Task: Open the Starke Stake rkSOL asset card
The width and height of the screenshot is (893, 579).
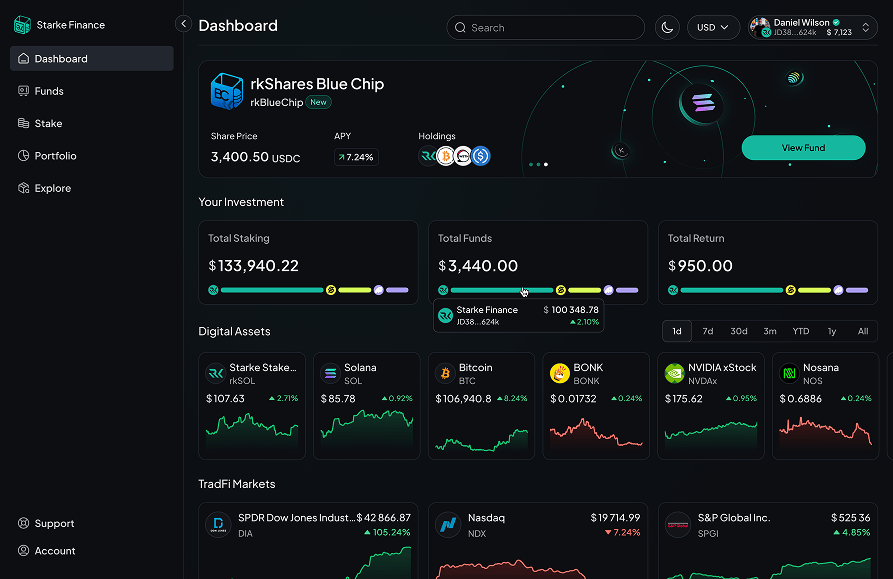Action: click(252, 406)
